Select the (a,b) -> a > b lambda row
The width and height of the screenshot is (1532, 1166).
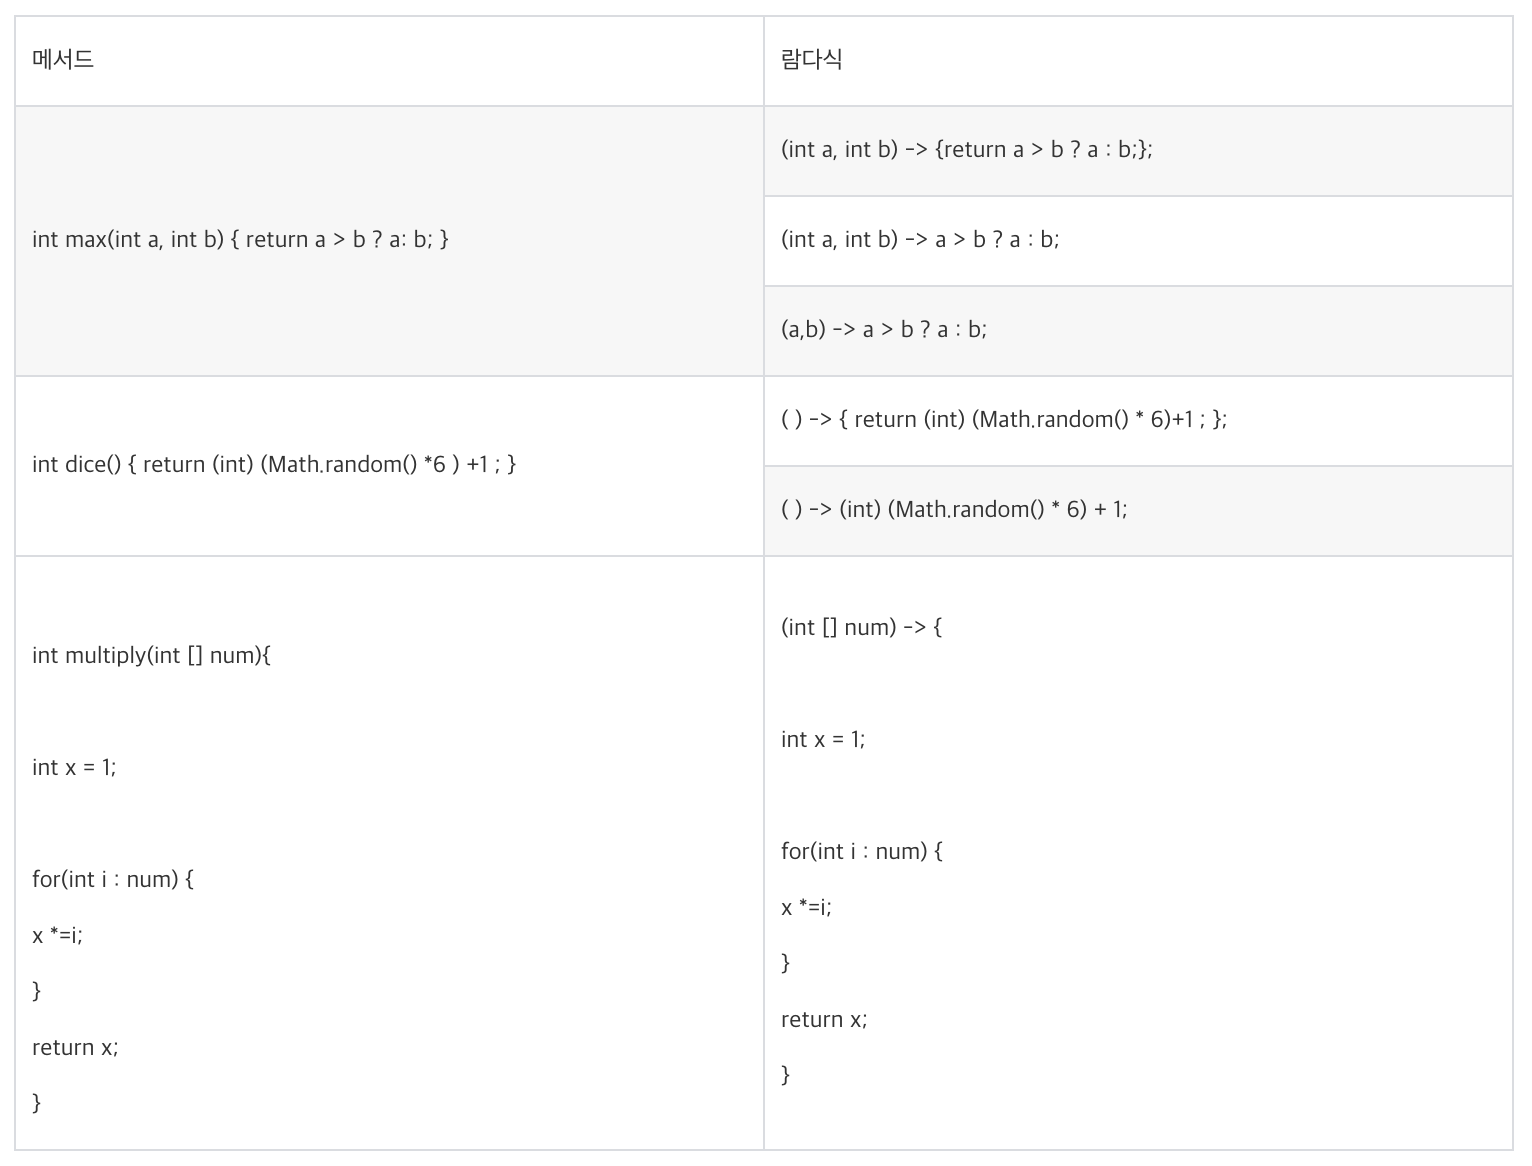coord(1138,331)
